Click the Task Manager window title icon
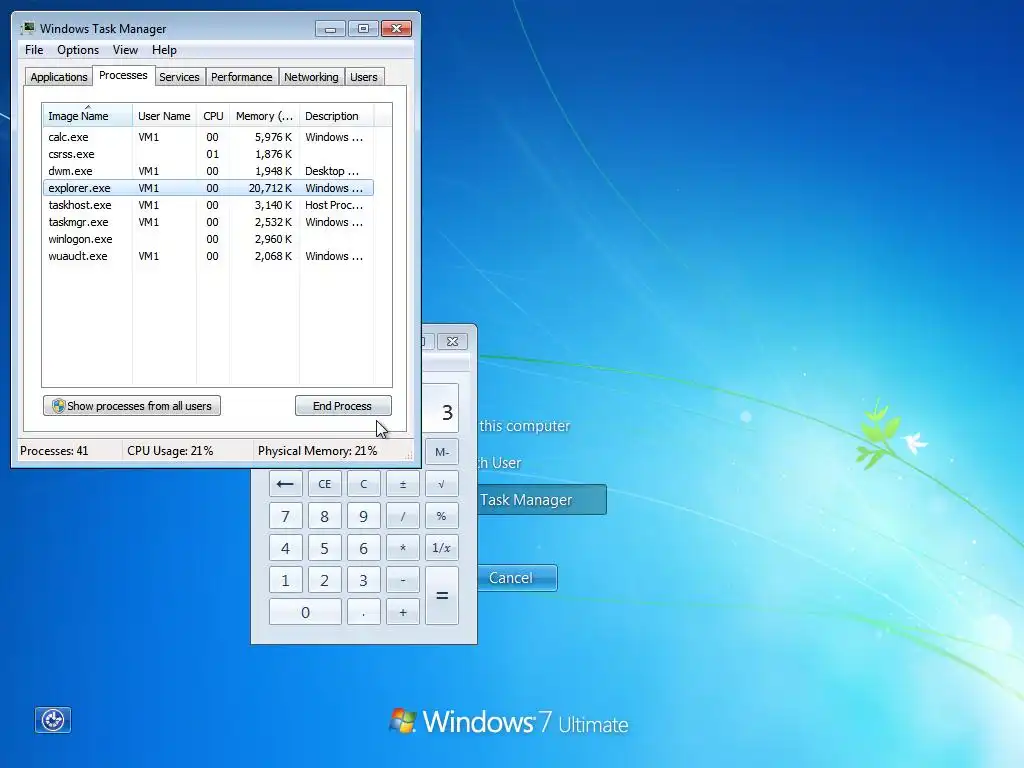 28,28
